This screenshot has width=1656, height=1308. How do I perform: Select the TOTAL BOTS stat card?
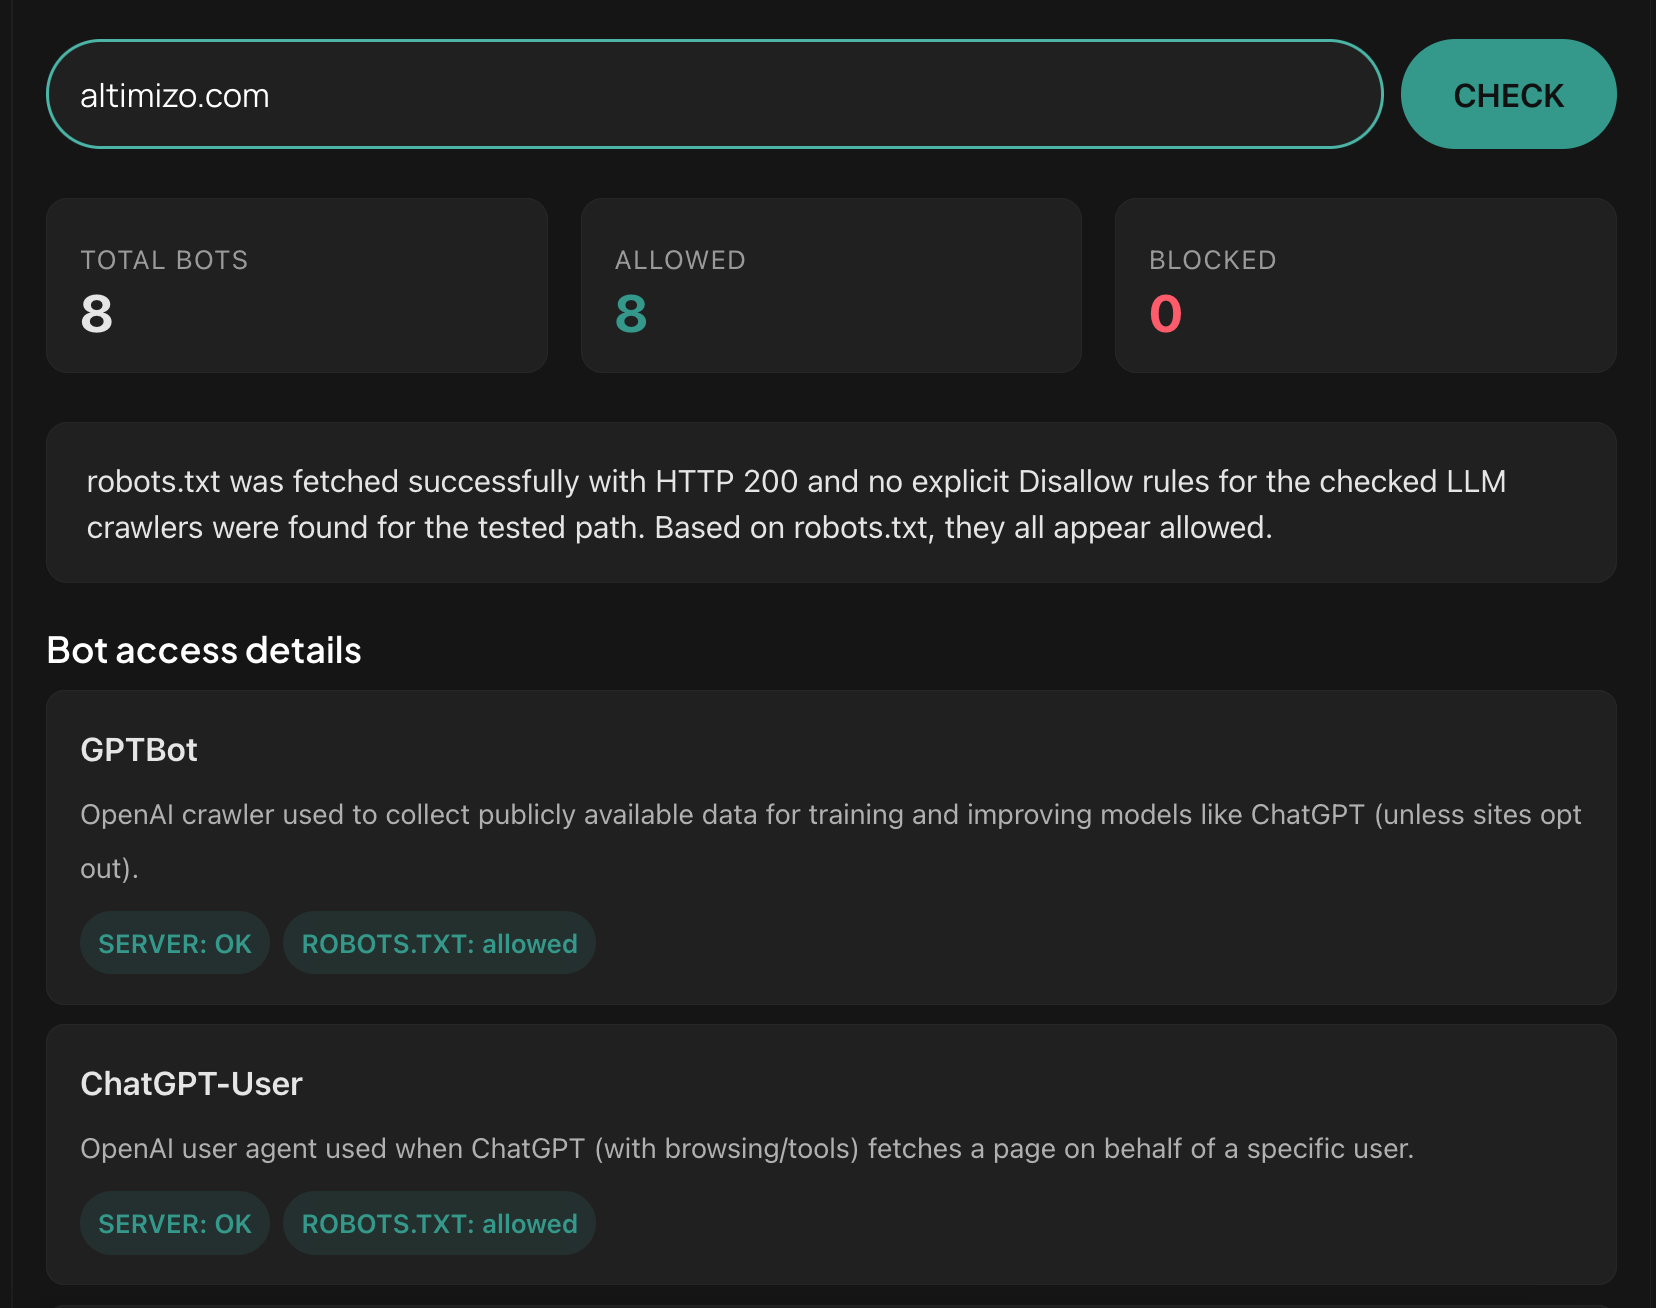296,285
